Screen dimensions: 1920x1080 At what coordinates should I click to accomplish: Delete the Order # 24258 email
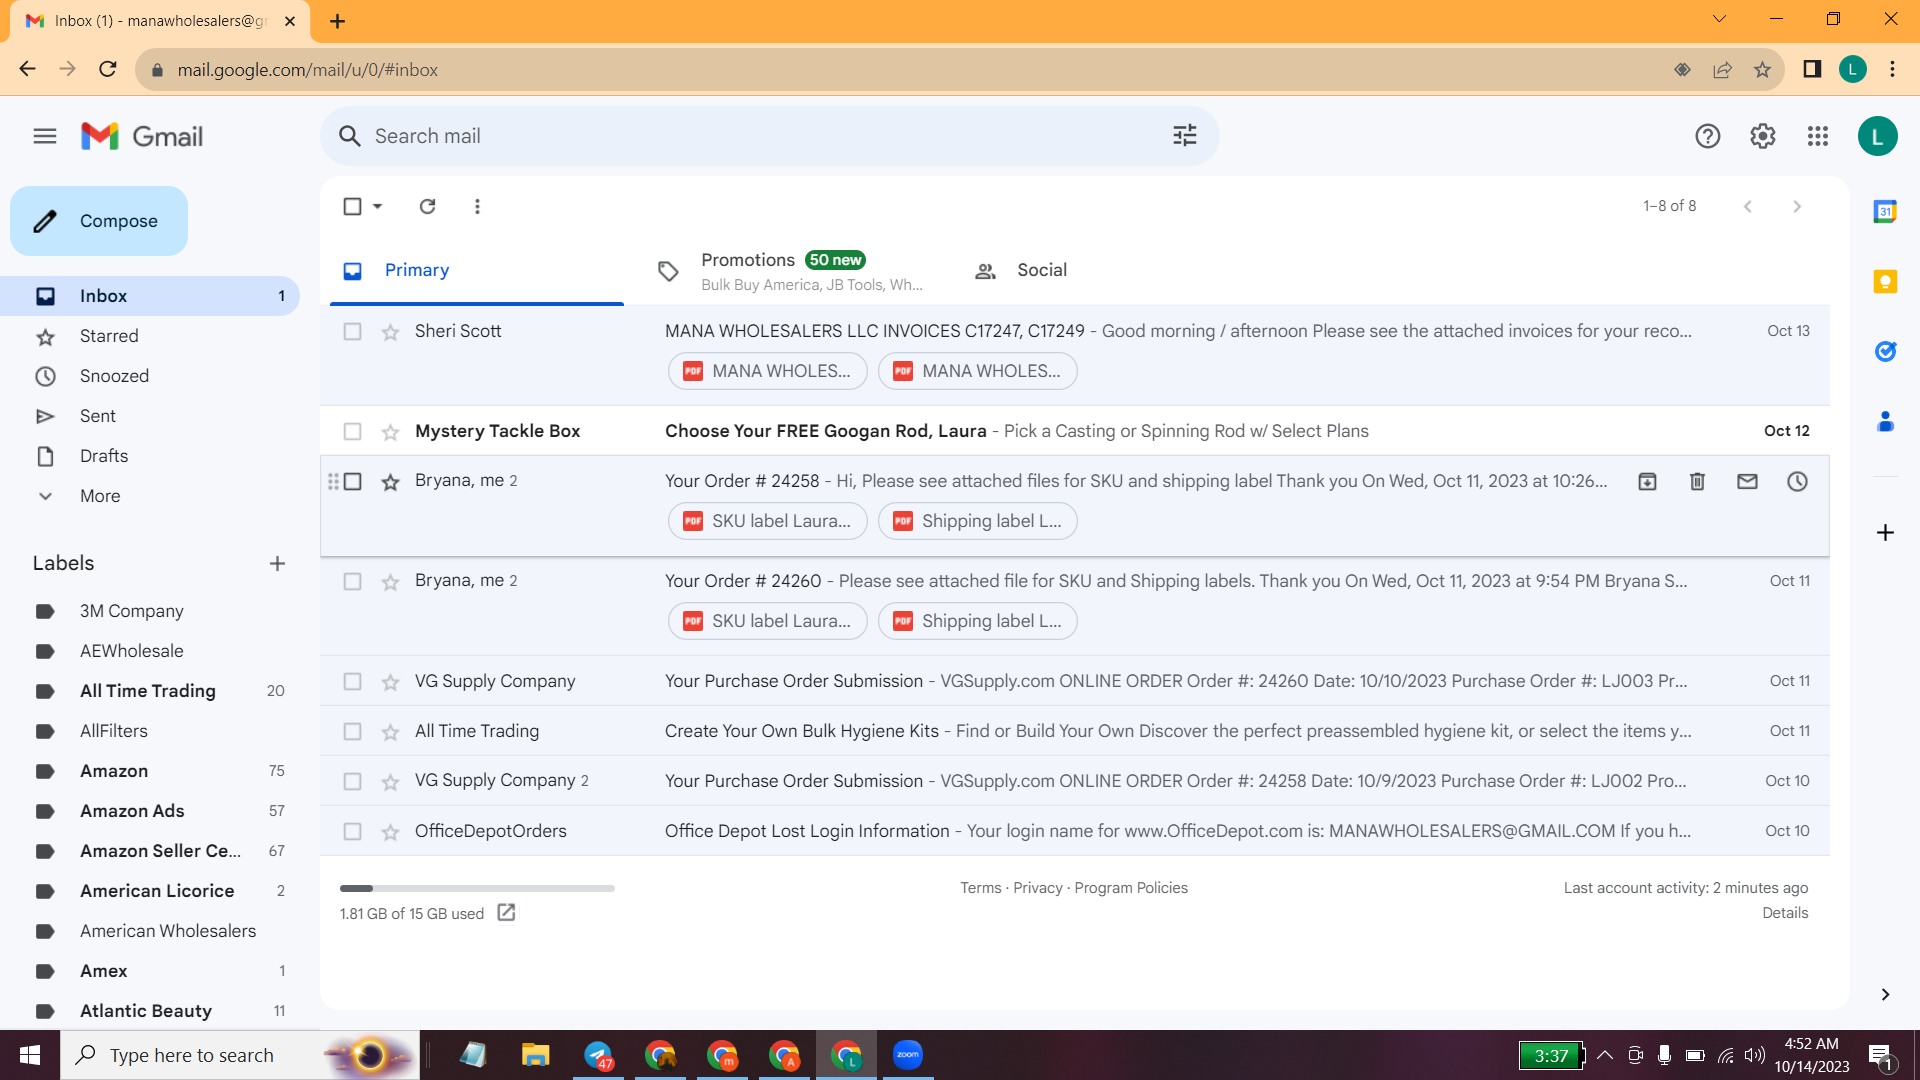click(x=1697, y=481)
